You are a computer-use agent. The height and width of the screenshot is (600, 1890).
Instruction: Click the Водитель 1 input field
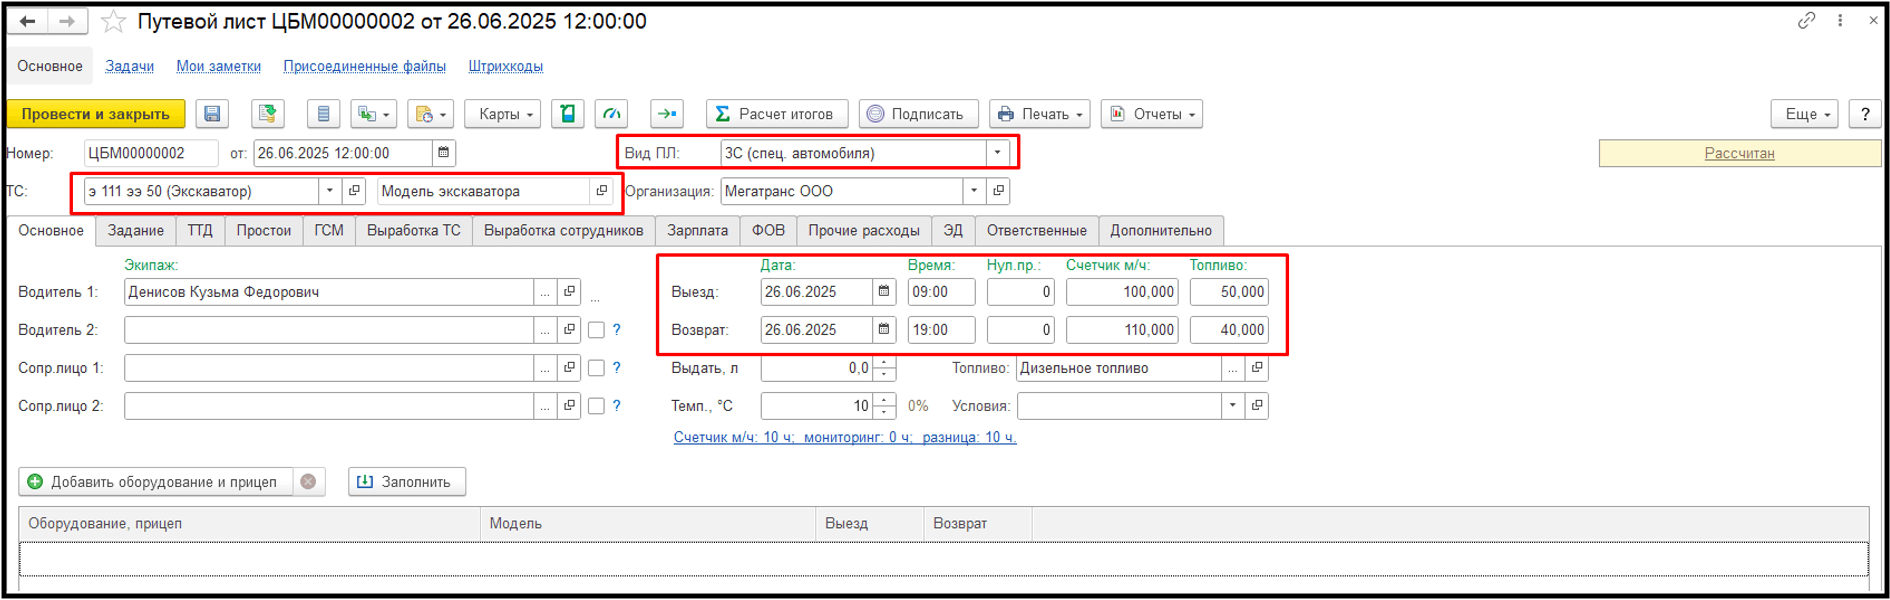tap(328, 292)
